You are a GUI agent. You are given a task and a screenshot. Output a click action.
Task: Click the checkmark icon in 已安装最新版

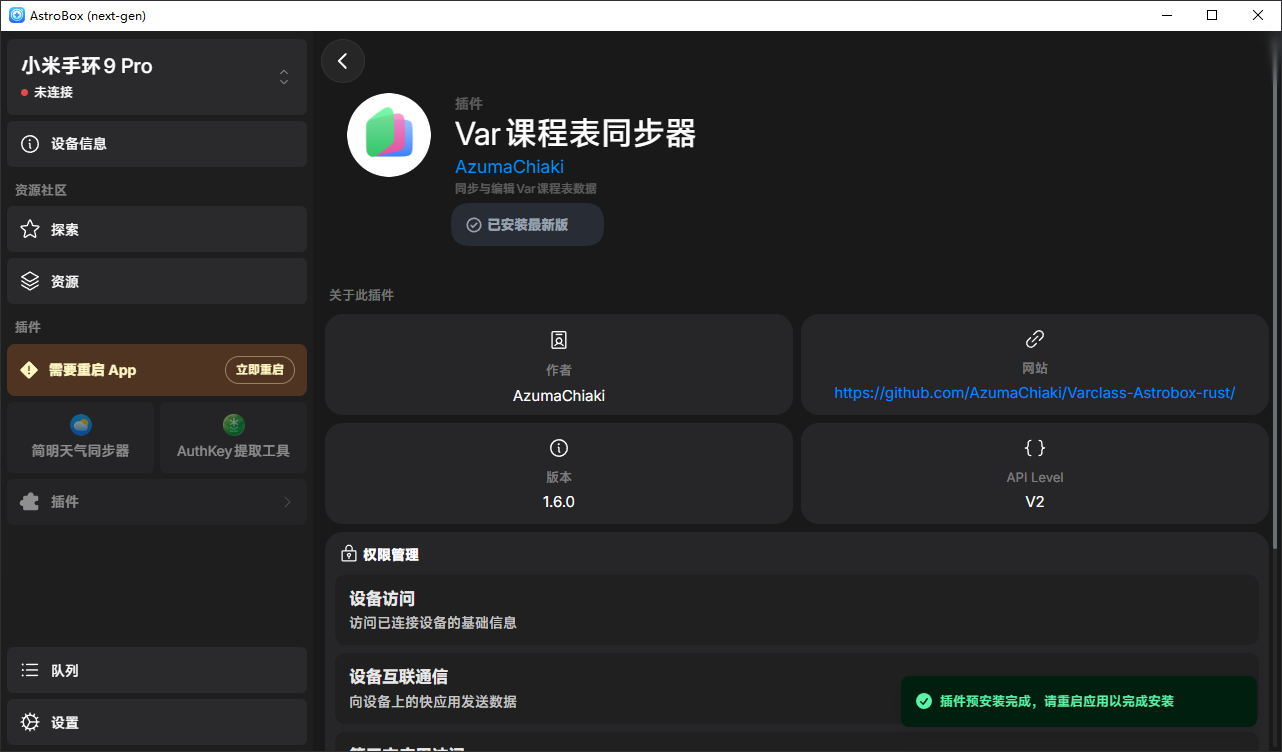click(x=474, y=225)
